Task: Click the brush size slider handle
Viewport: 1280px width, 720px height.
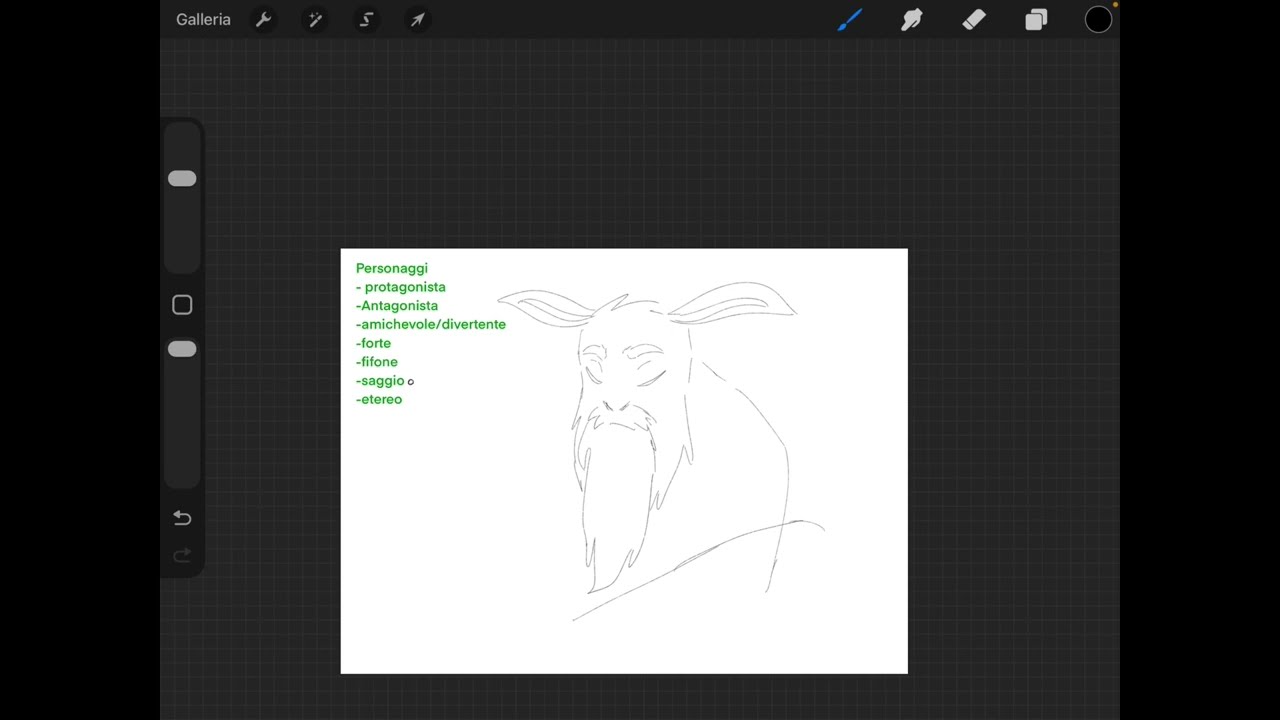Action: 182,178
